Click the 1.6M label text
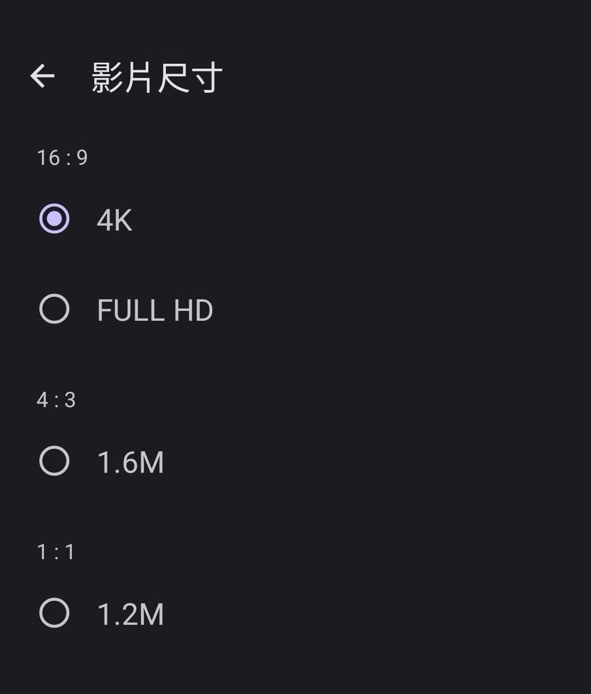Screen dimensions: 591x694 tap(131, 463)
